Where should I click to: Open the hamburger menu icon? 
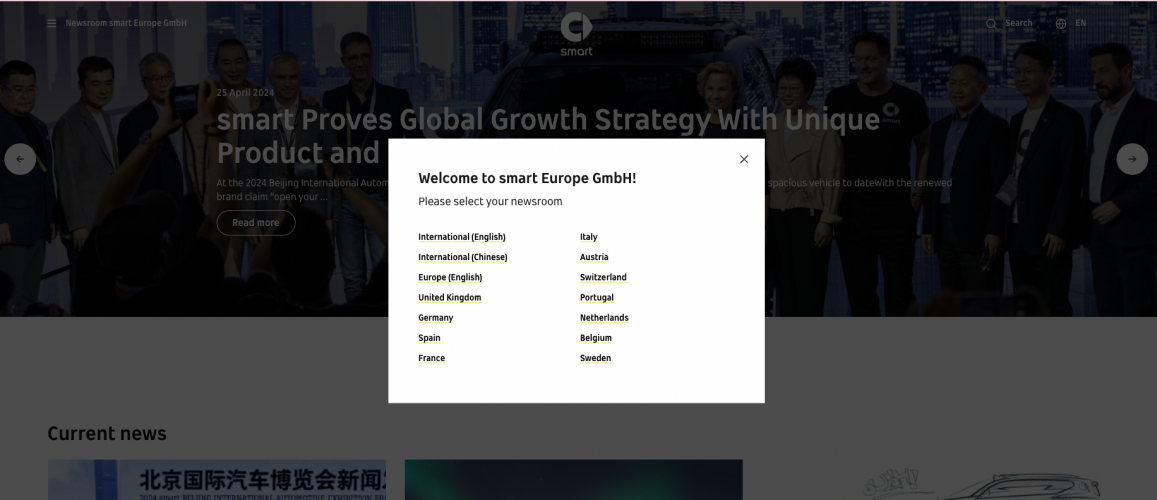(x=52, y=24)
